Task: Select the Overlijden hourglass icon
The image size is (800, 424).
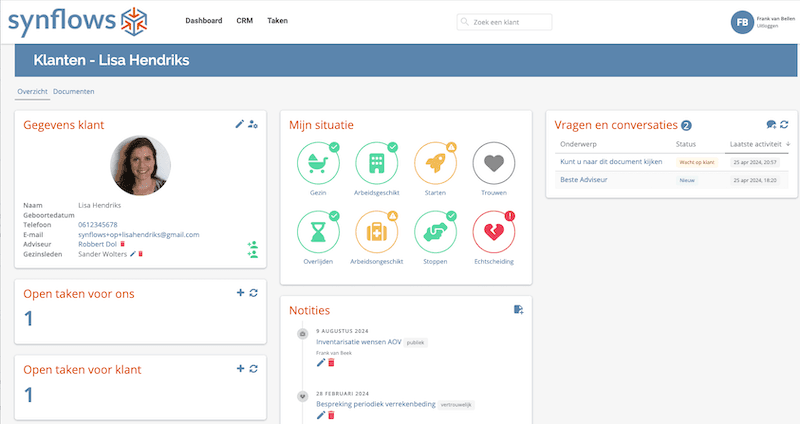Action: (318, 232)
